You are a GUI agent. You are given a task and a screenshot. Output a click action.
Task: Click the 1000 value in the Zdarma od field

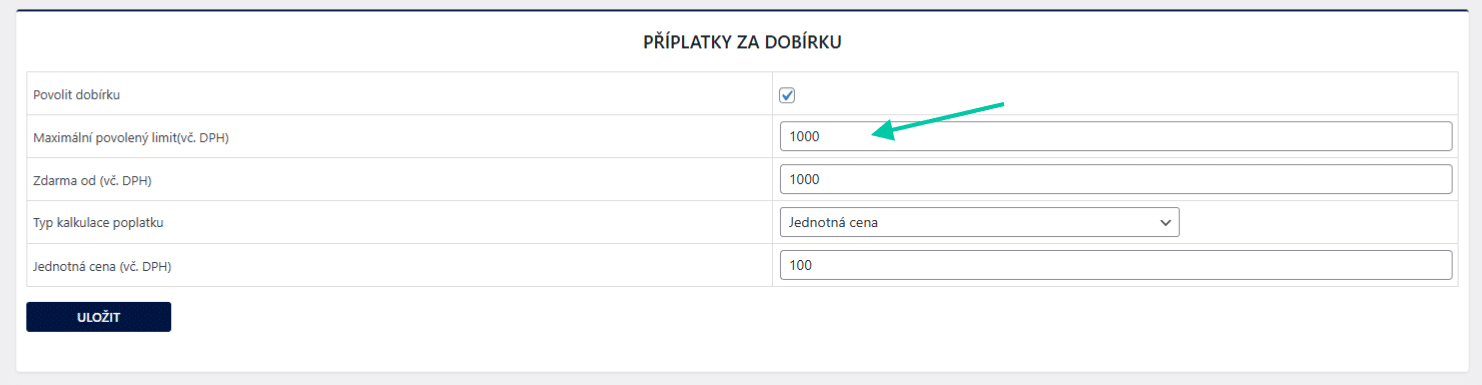tap(804, 180)
